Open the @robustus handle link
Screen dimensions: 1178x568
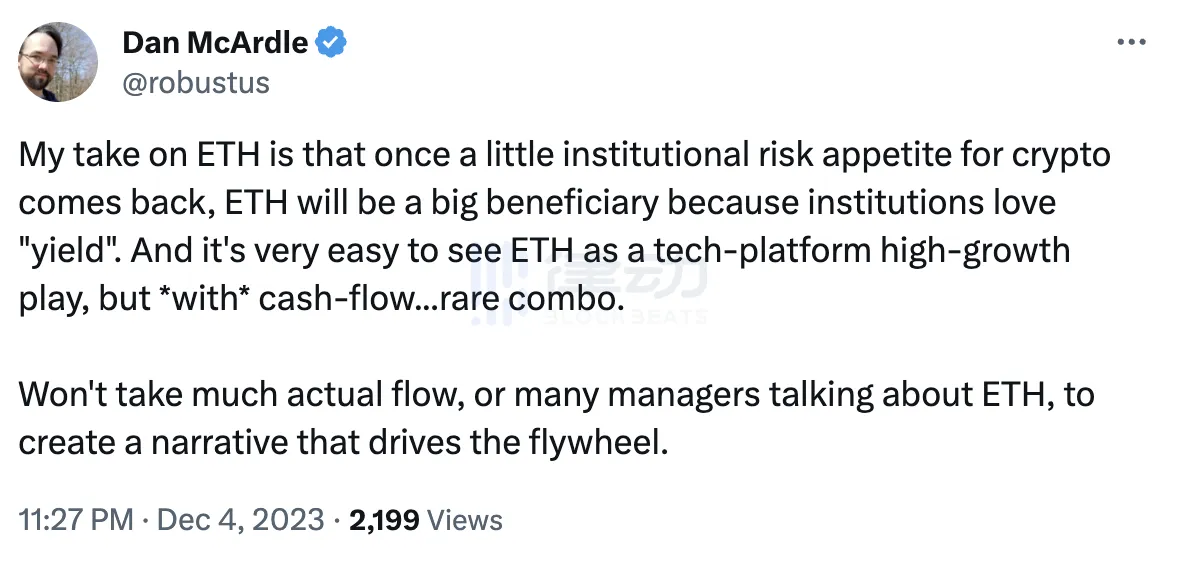[x=195, y=82]
